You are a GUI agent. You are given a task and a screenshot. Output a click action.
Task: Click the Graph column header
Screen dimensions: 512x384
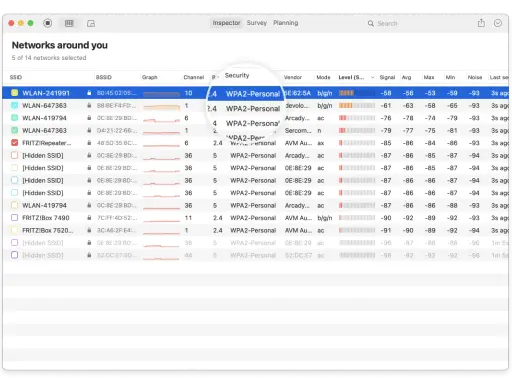(x=150, y=77)
